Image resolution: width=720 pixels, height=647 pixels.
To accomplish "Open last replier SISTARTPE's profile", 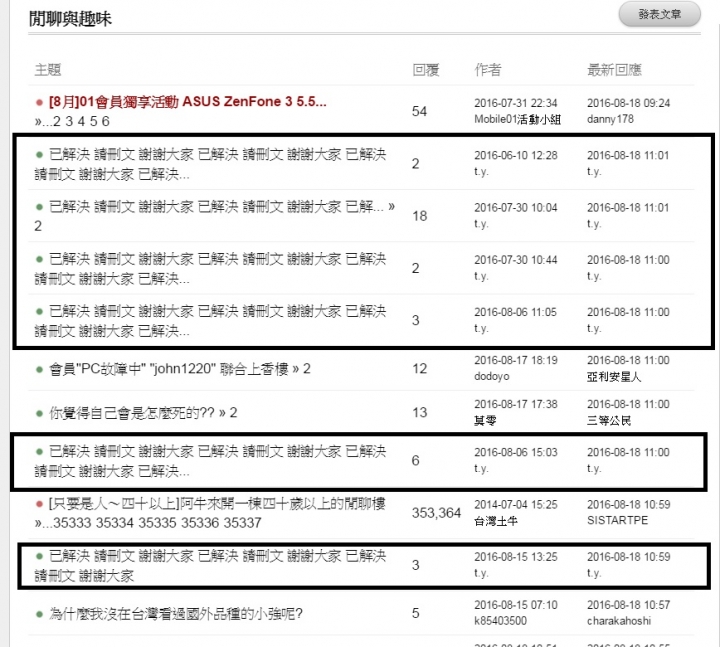I will (618, 520).
